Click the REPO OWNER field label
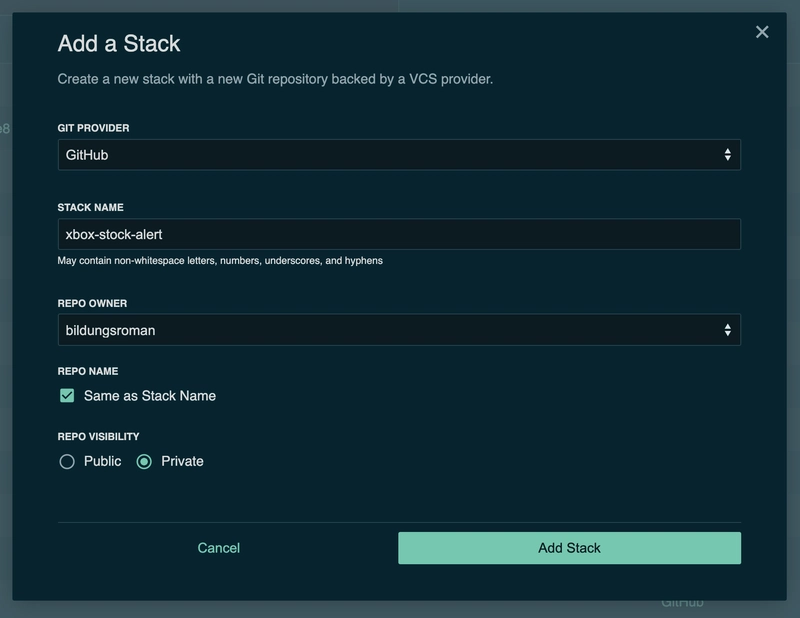 [92, 304]
